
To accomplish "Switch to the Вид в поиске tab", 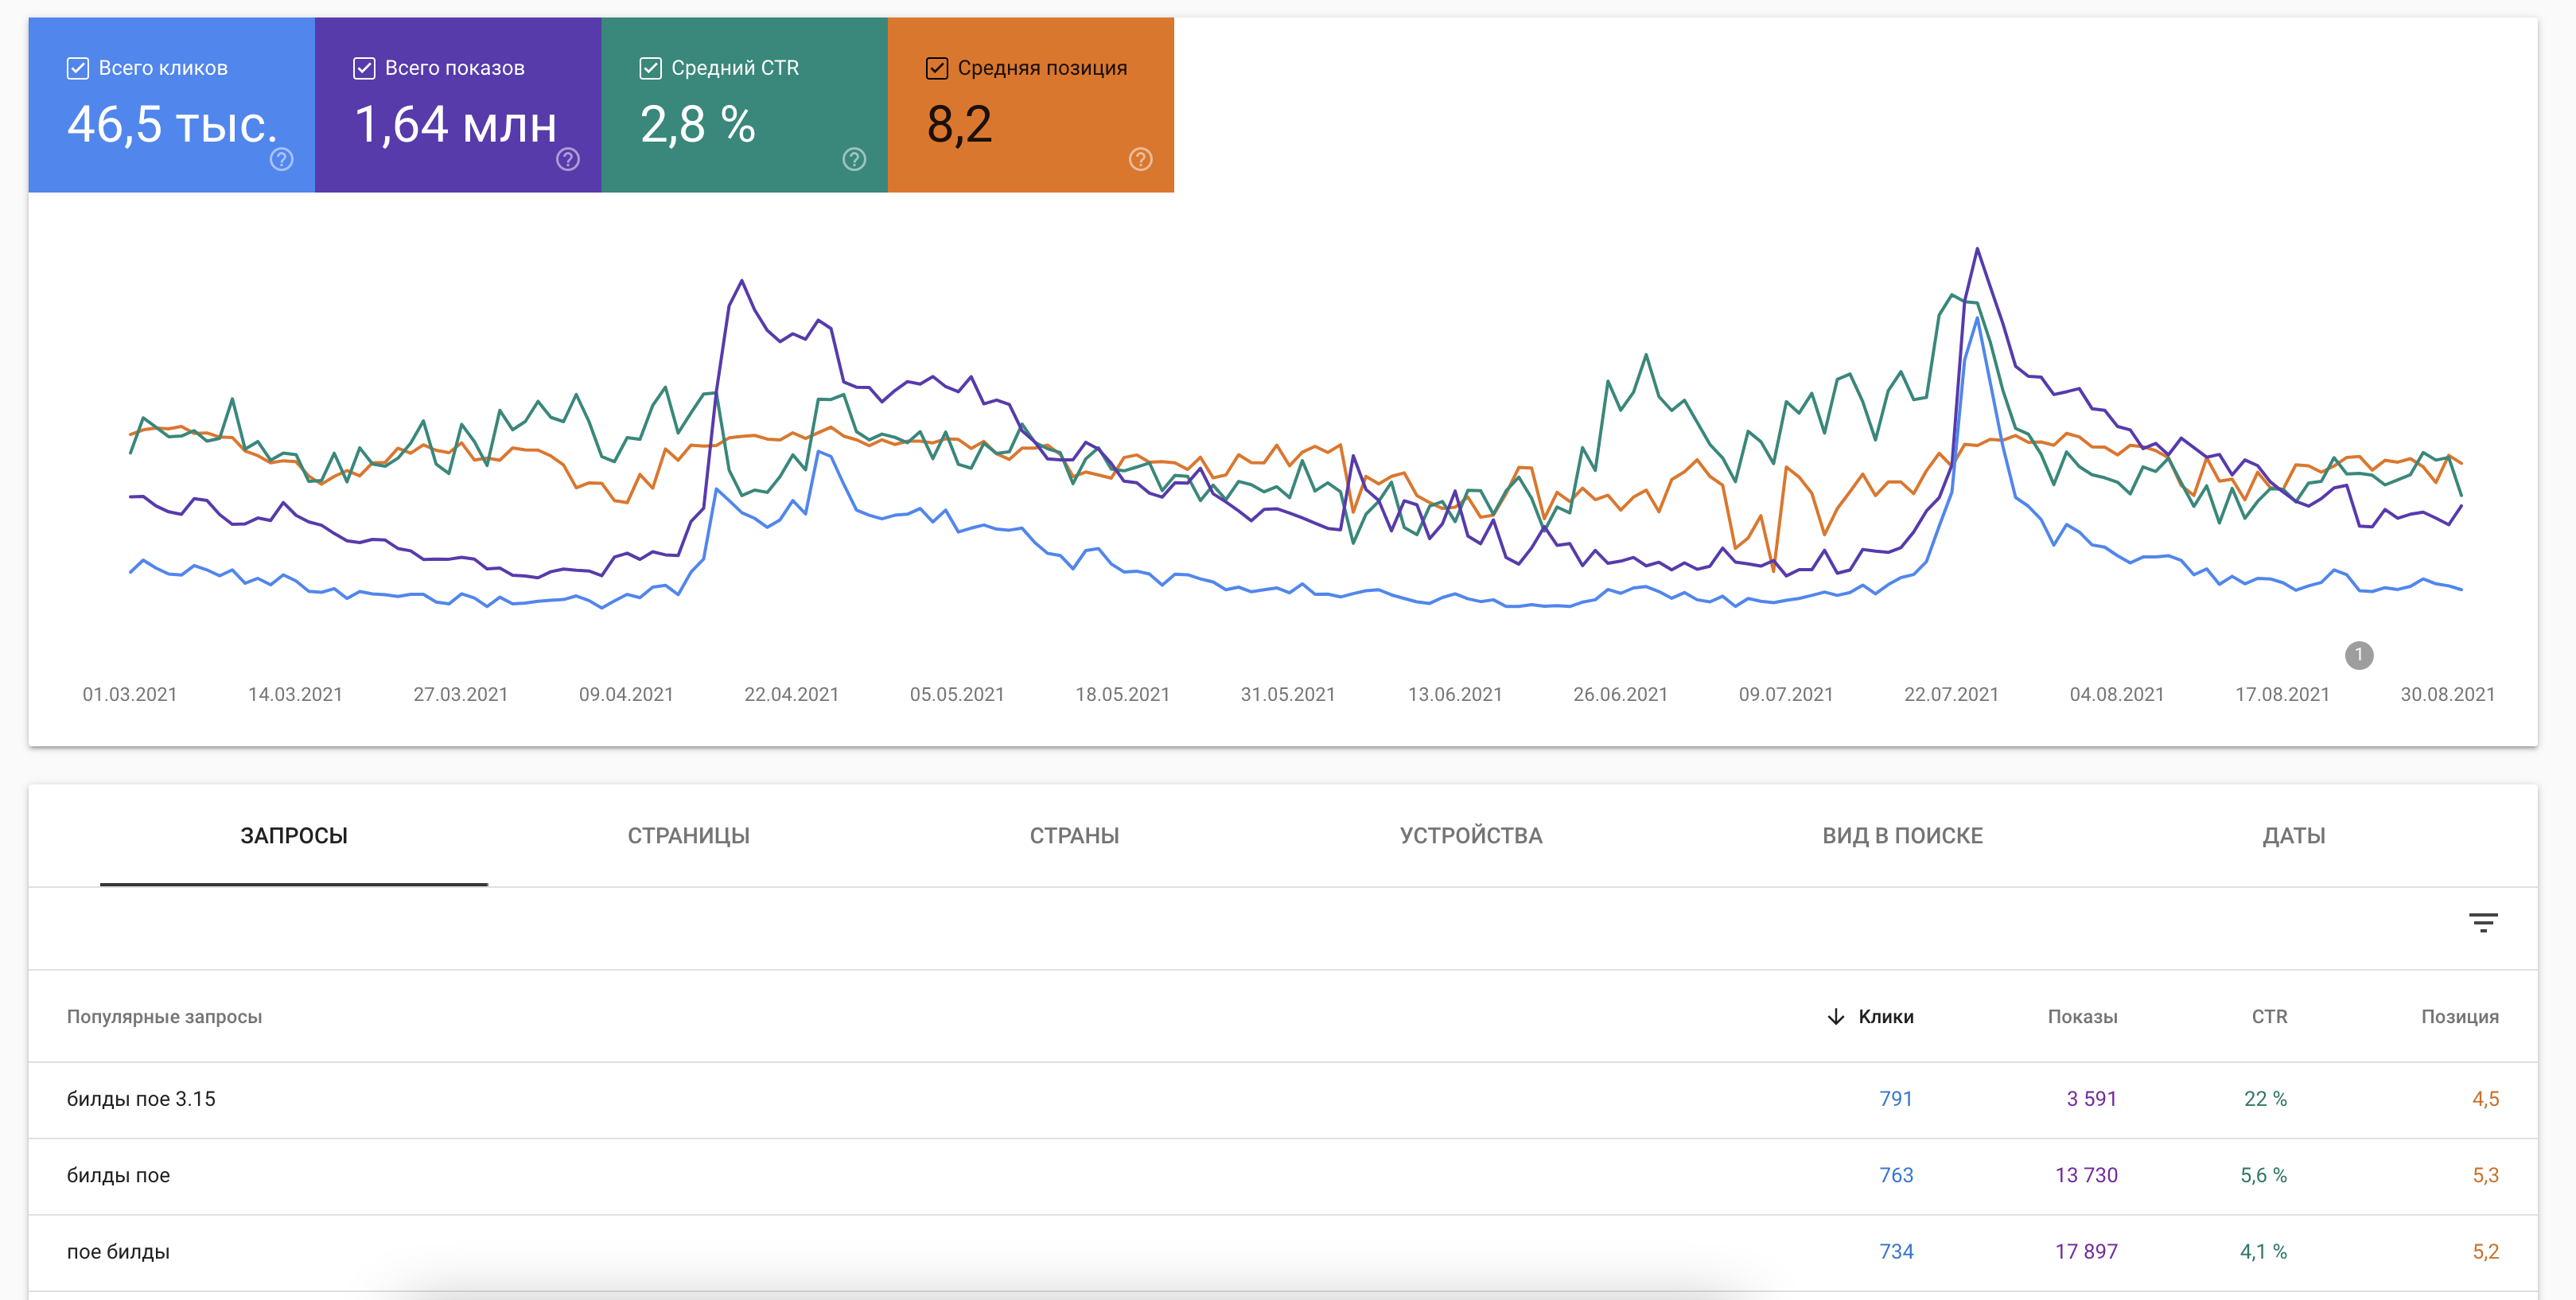I will pos(1901,836).
